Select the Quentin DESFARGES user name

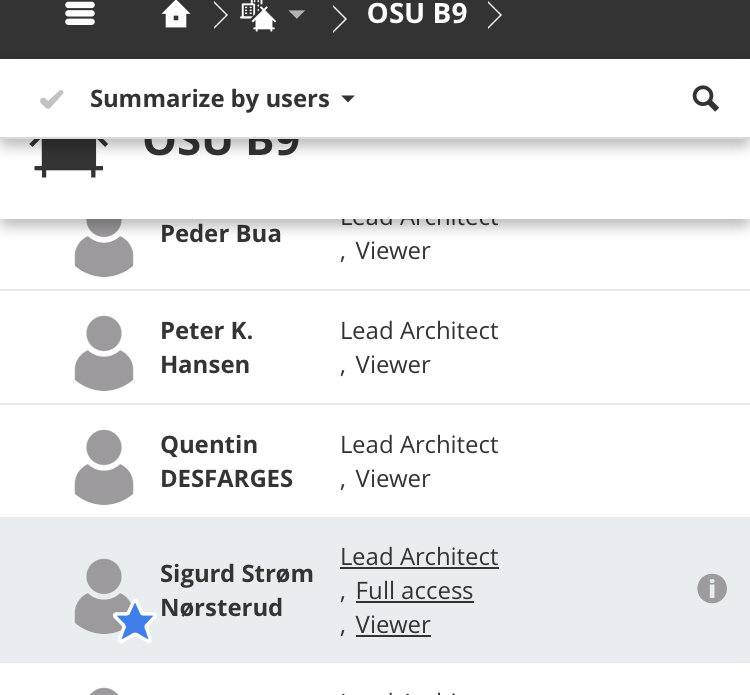click(226, 461)
